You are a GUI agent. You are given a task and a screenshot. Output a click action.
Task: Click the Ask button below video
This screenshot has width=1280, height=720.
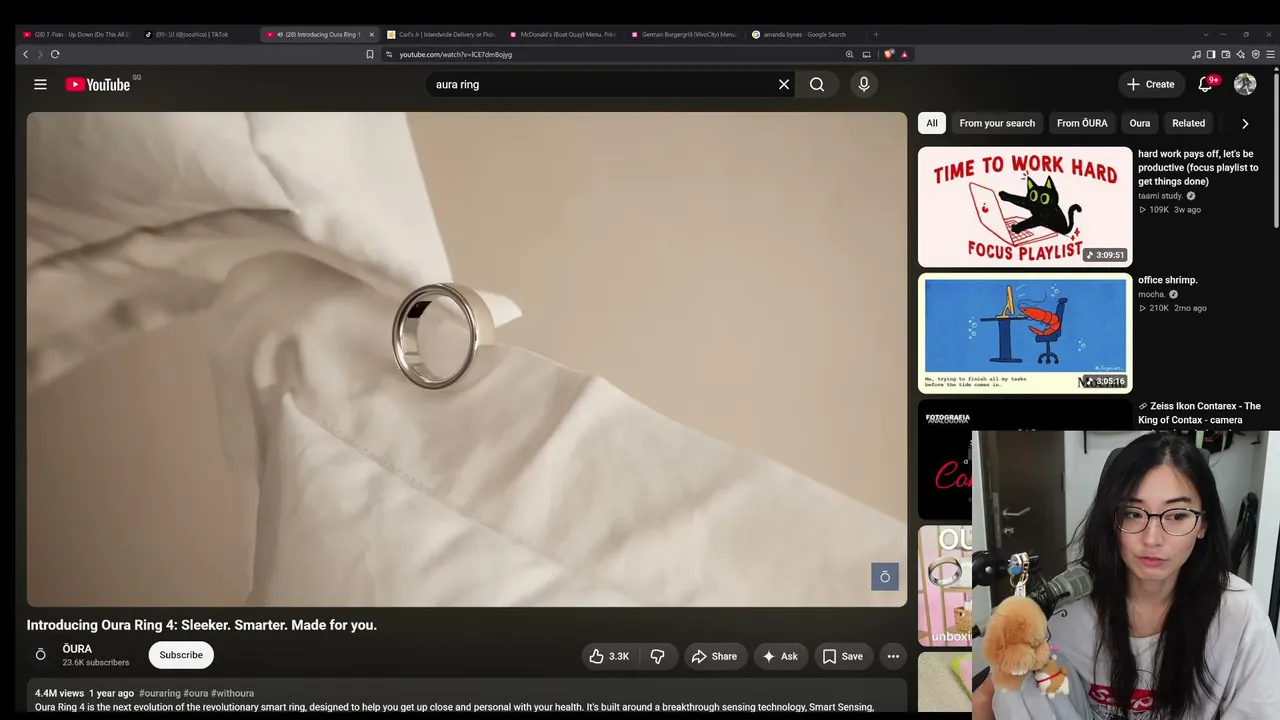tap(780, 656)
